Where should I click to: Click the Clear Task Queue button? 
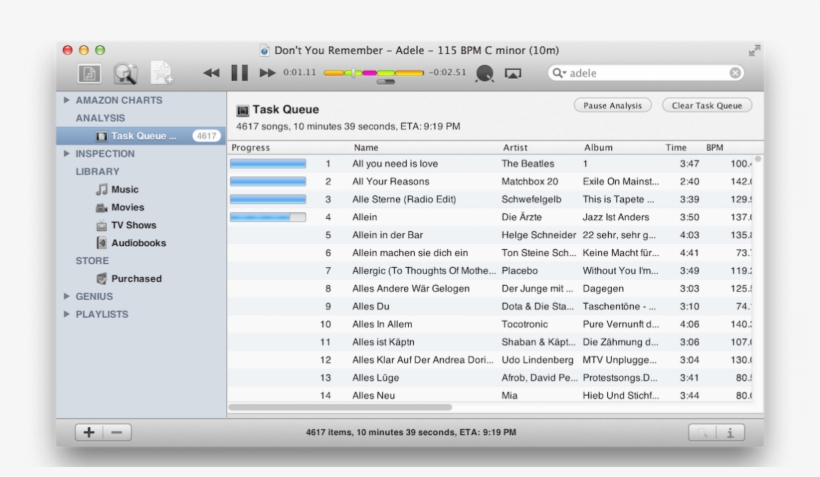pyautogui.click(x=707, y=105)
